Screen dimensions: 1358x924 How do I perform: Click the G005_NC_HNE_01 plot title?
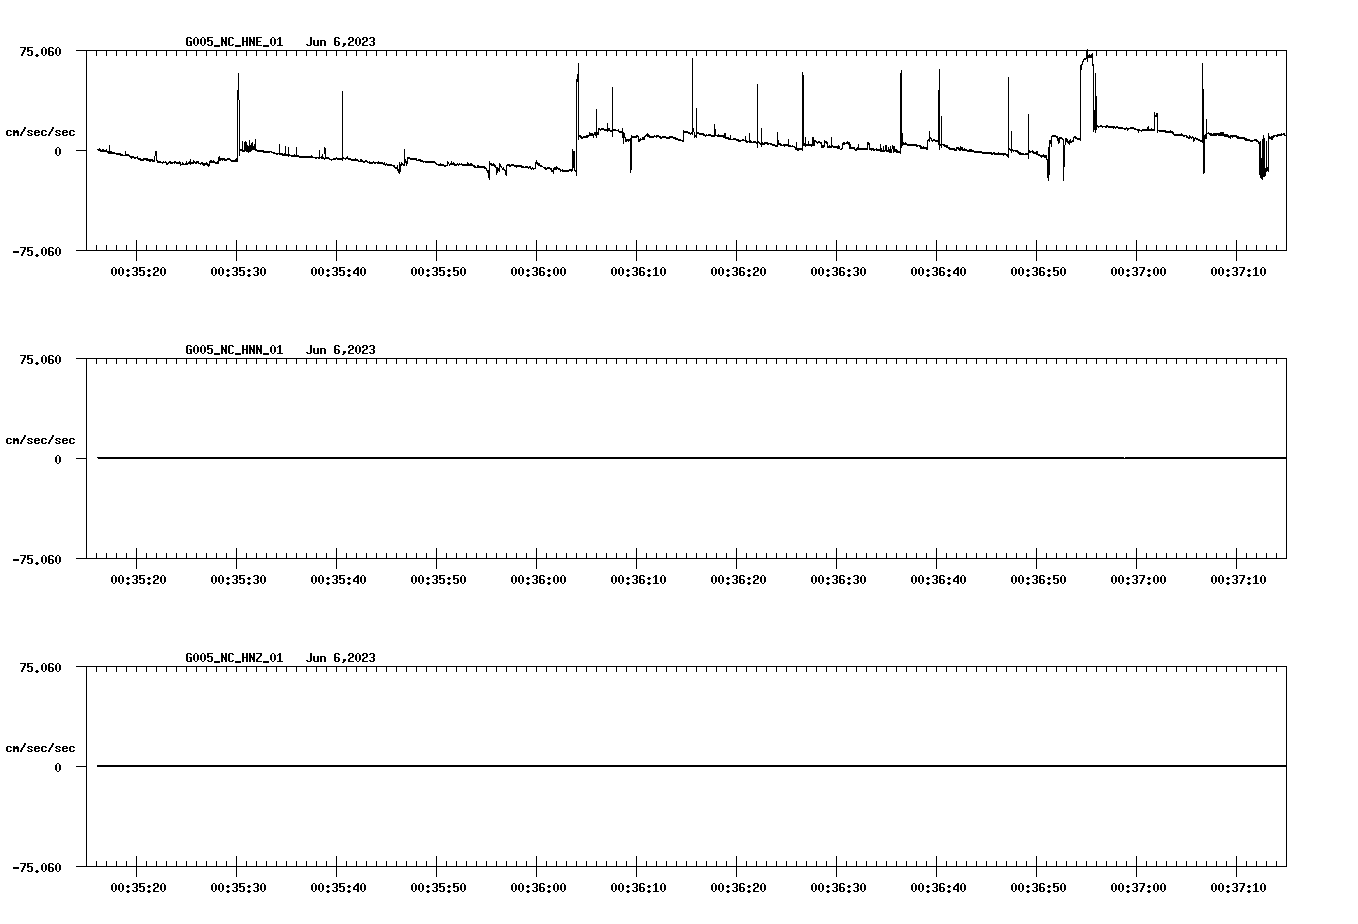point(234,42)
